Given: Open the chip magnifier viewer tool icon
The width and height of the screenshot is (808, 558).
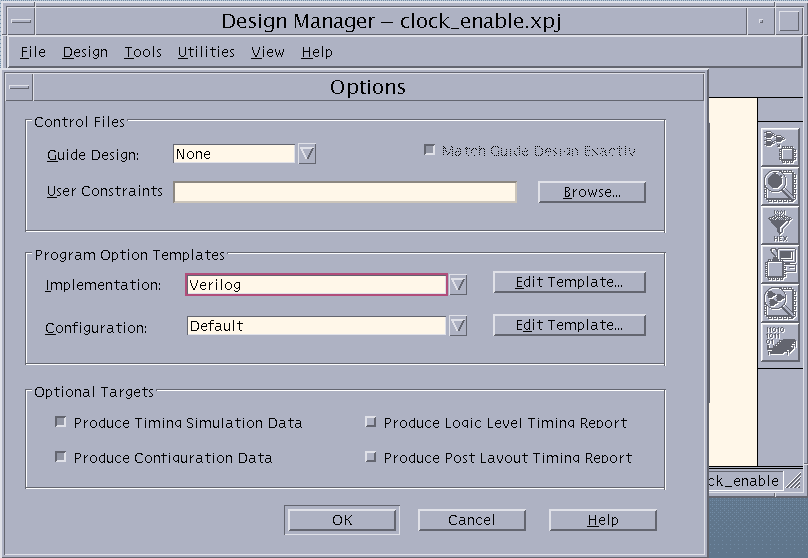Looking at the screenshot, I should point(779,185).
